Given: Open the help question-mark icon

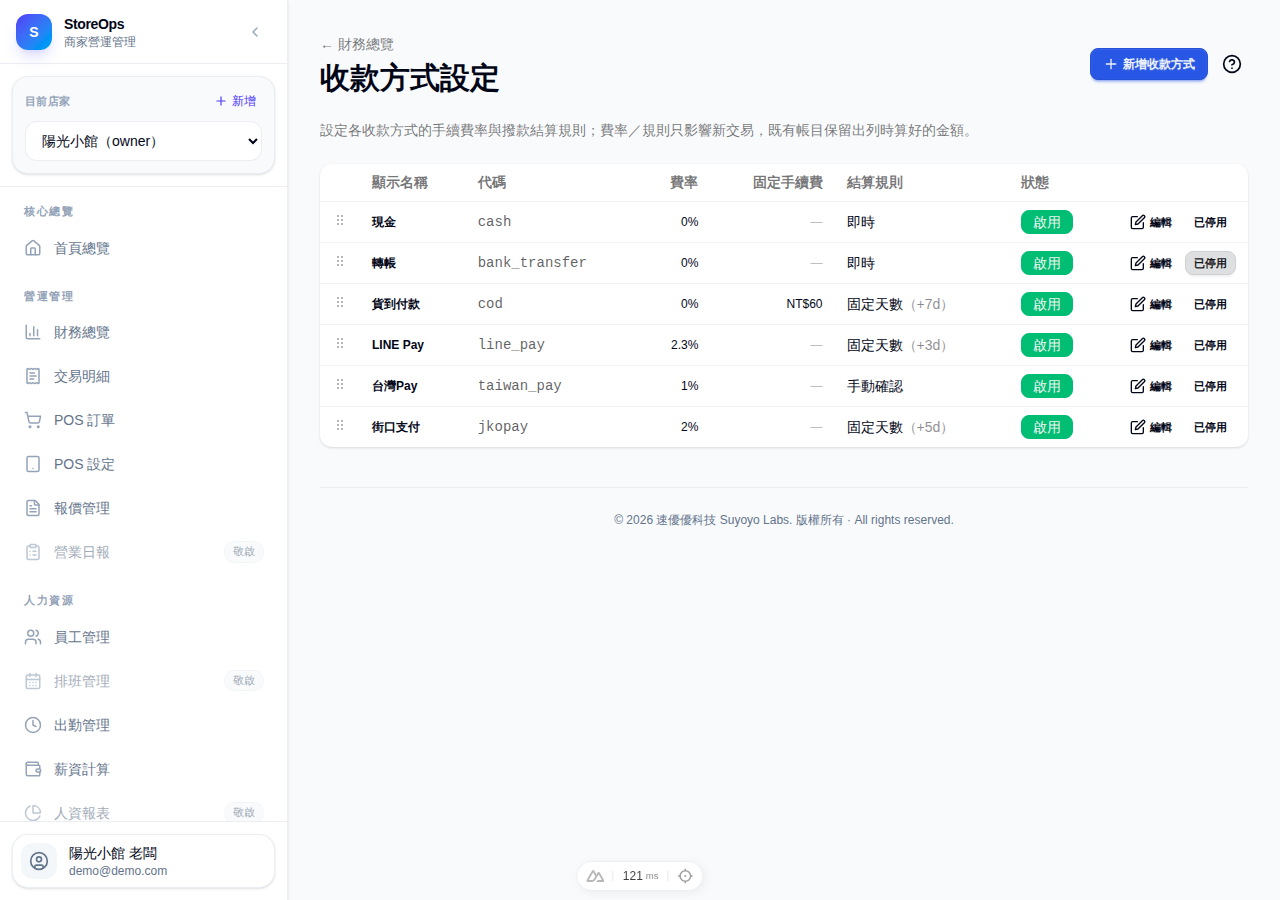Looking at the screenshot, I should pyautogui.click(x=1232, y=64).
